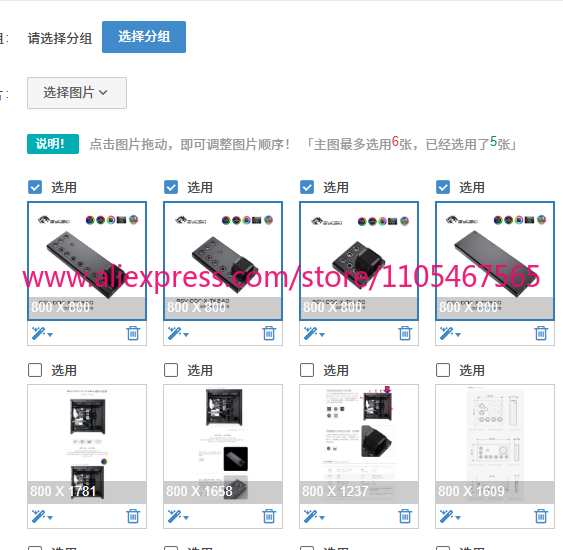The image size is (563, 550).
Task: Click the teal 说明! label
Action: 53,144
